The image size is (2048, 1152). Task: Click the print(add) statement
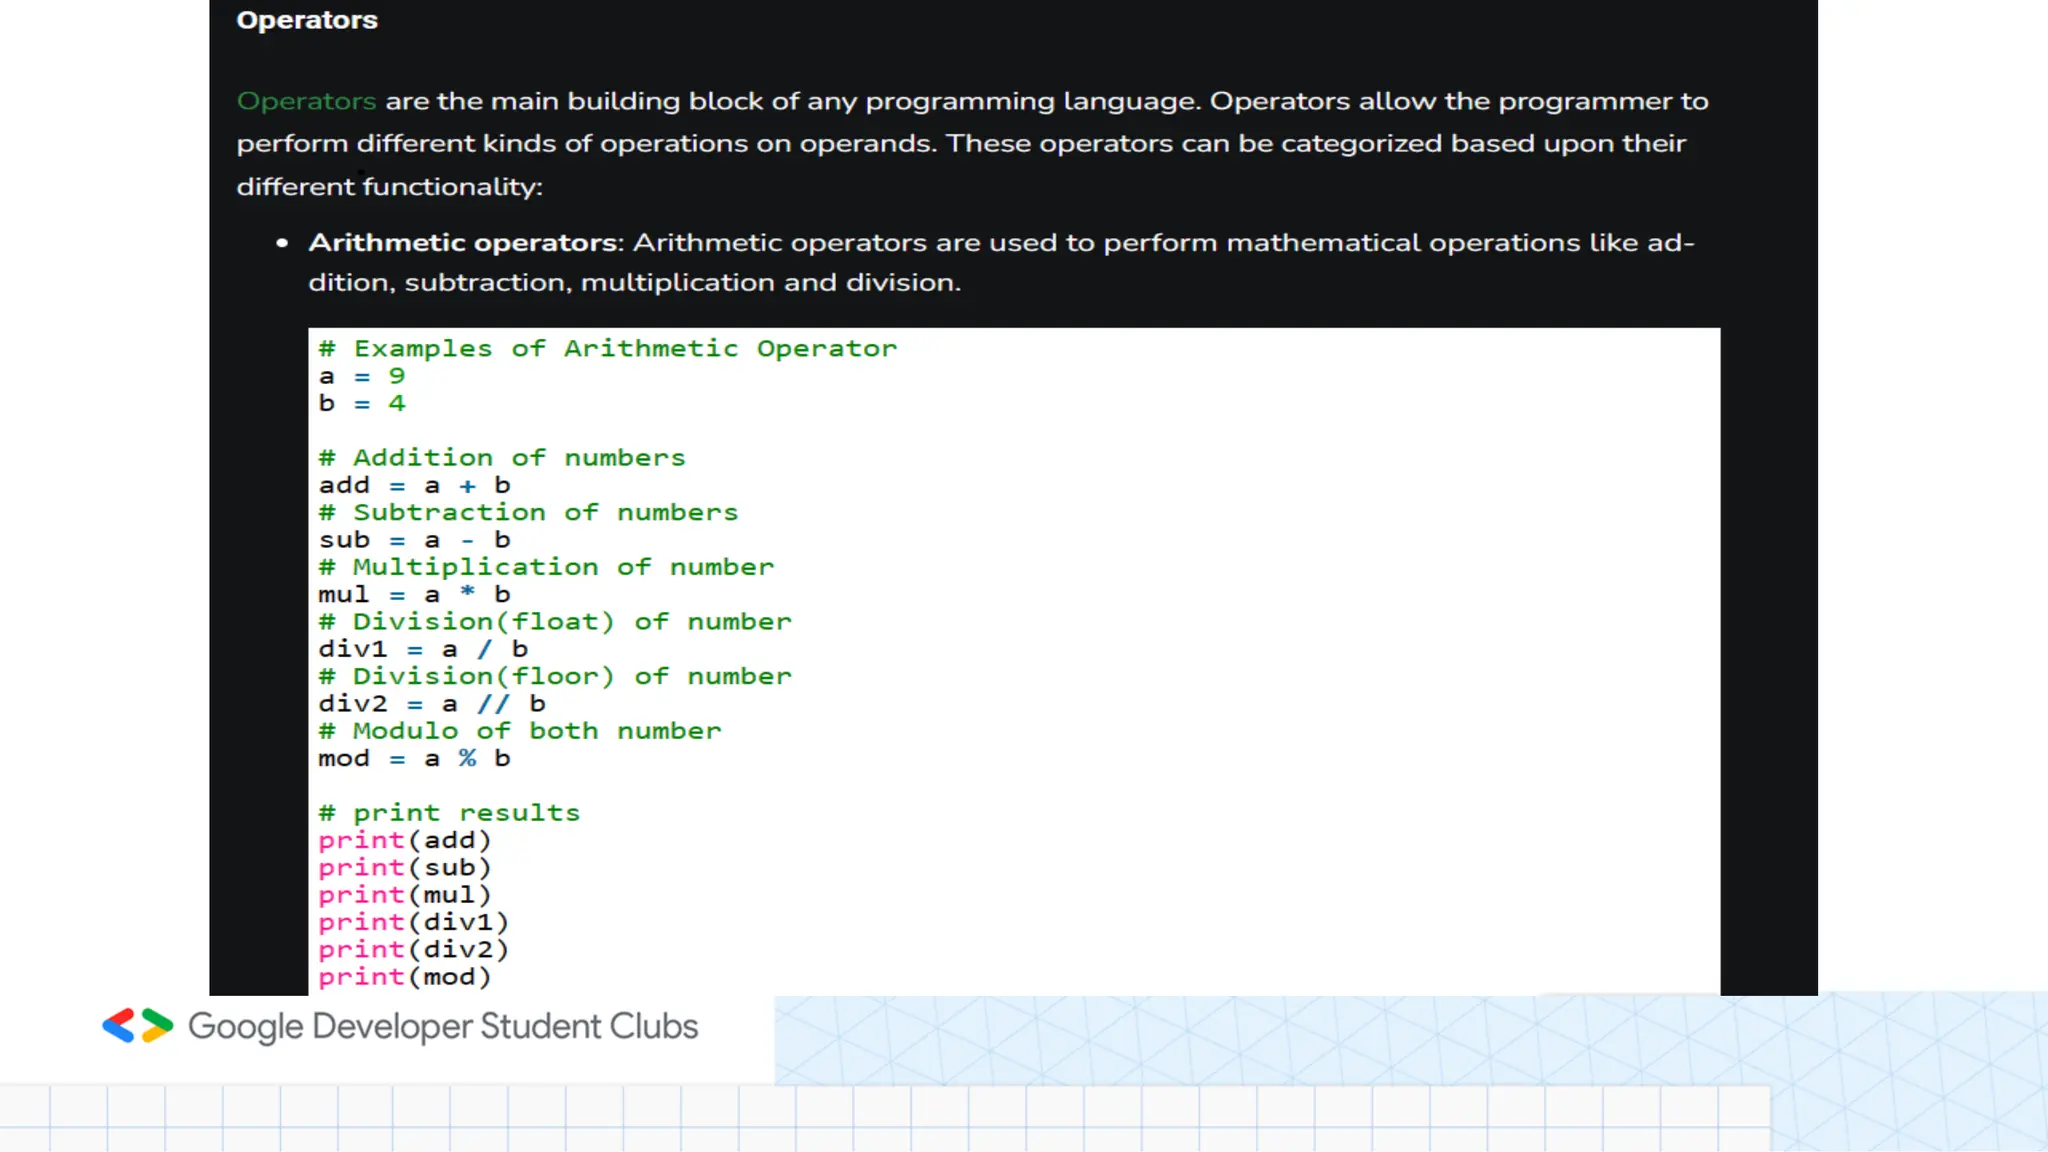click(404, 841)
